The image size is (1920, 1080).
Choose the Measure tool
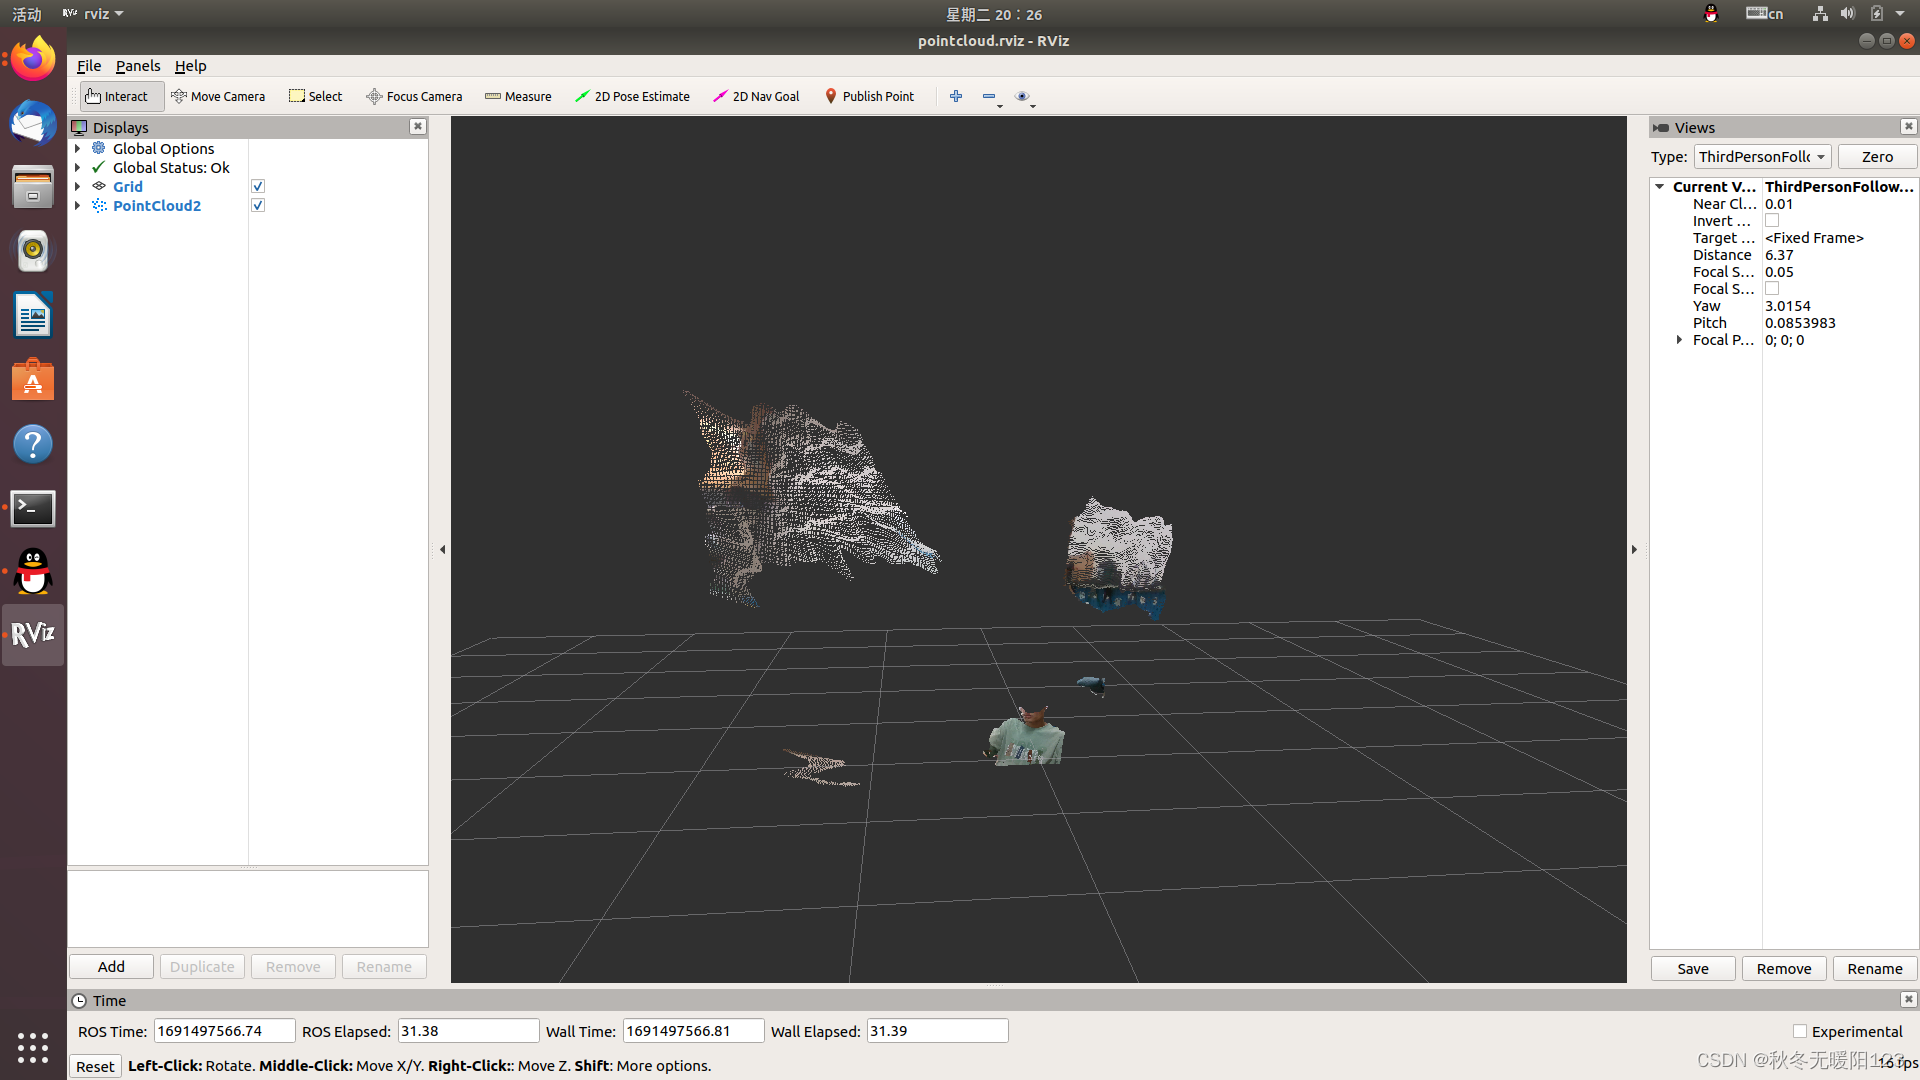(x=518, y=96)
